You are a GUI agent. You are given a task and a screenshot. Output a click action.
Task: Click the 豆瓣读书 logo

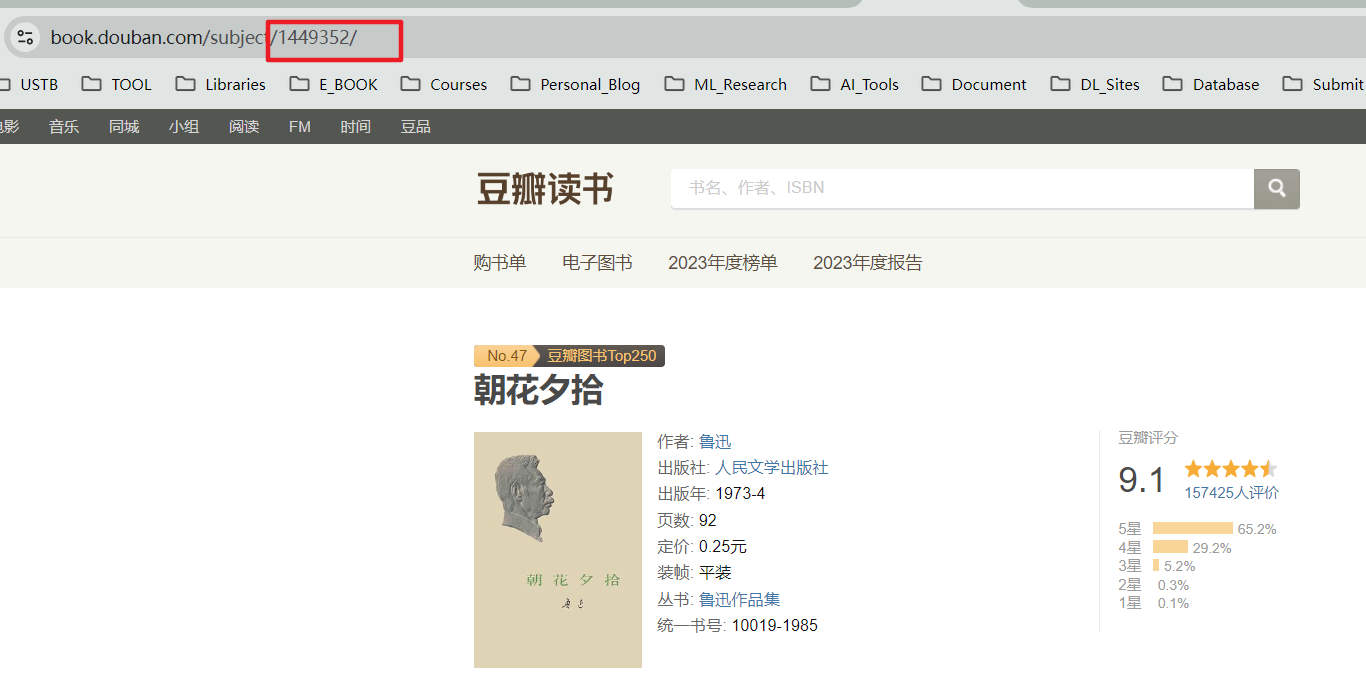pos(545,188)
